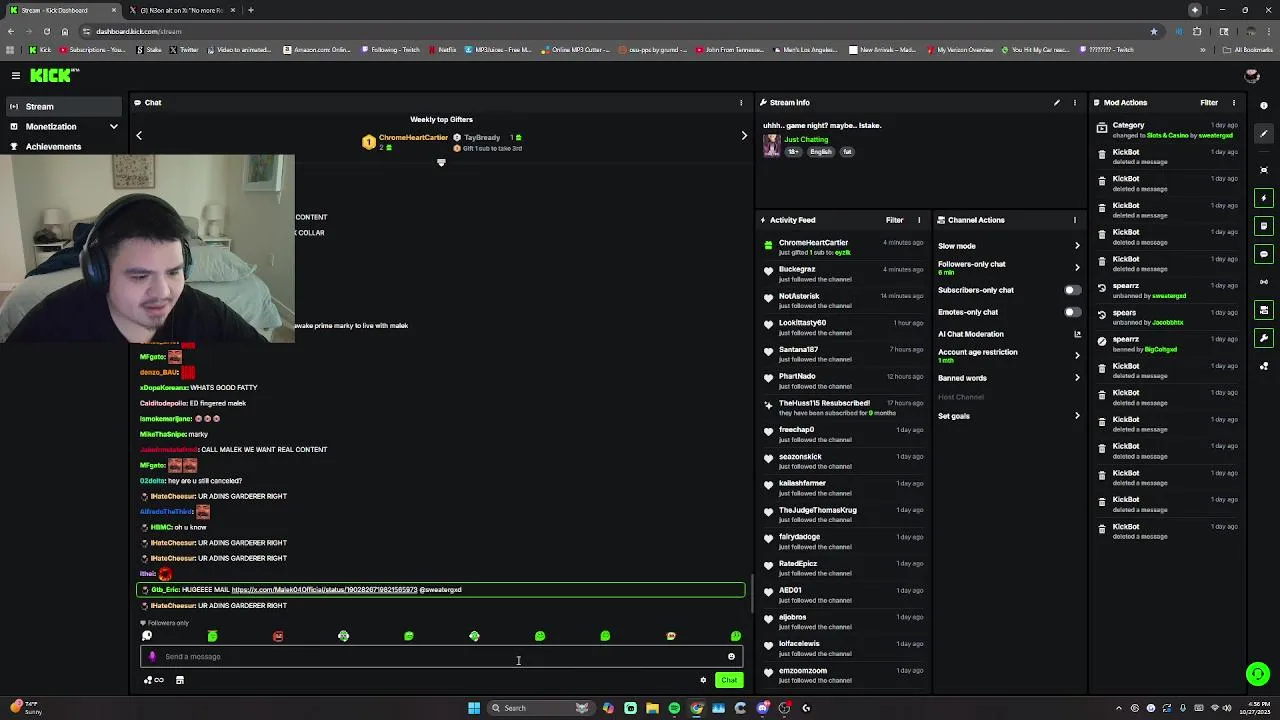The height and width of the screenshot is (720, 1280).
Task: Toggle Subscribers-only chat switch
Action: point(1072,290)
